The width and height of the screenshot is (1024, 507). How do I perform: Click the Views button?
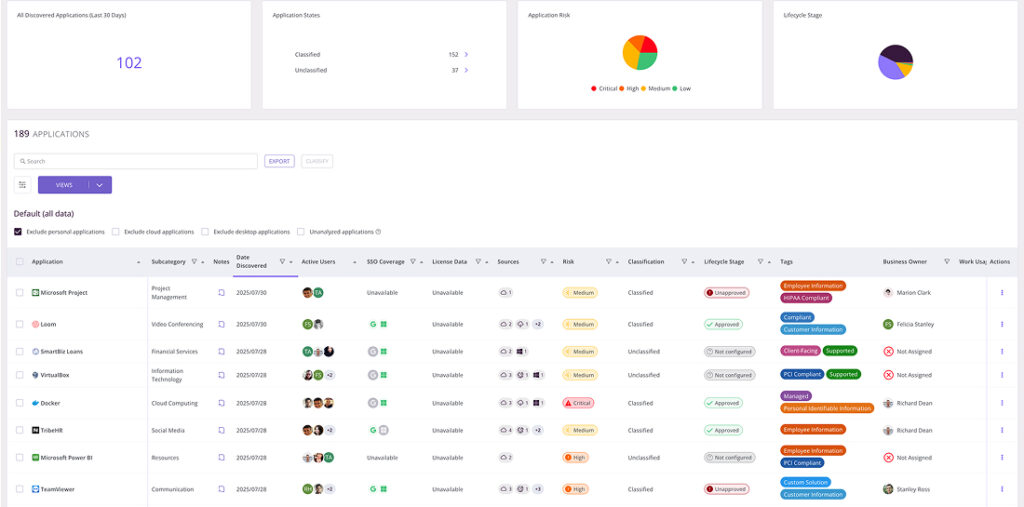(64, 185)
